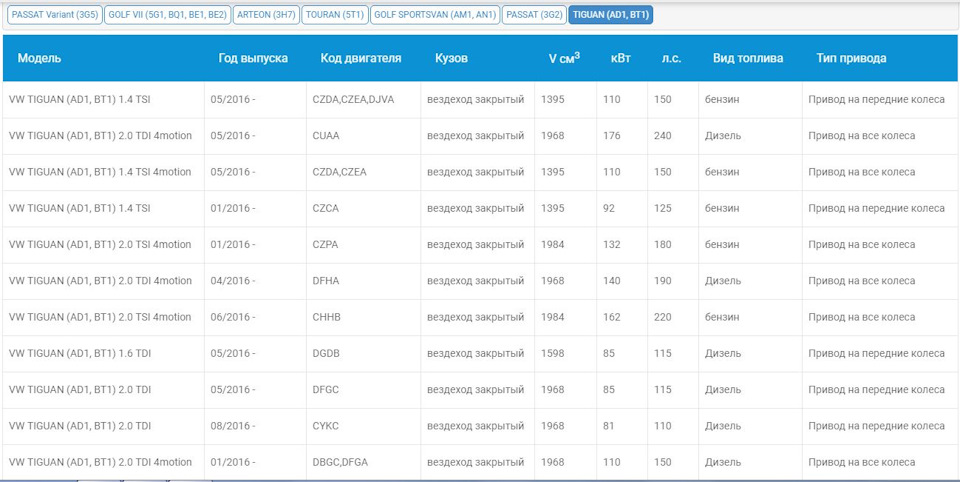Click the 132 kW value

coord(612,244)
